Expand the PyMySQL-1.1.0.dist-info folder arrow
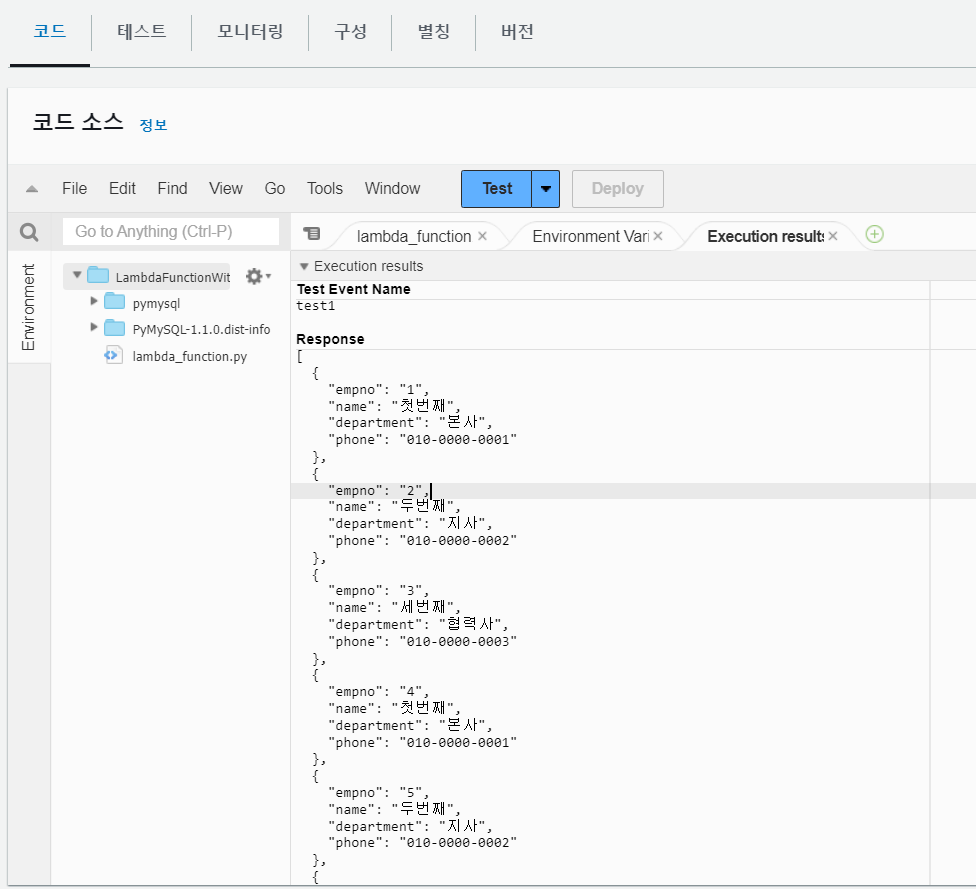The image size is (976, 889). pyautogui.click(x=94, y=327)
